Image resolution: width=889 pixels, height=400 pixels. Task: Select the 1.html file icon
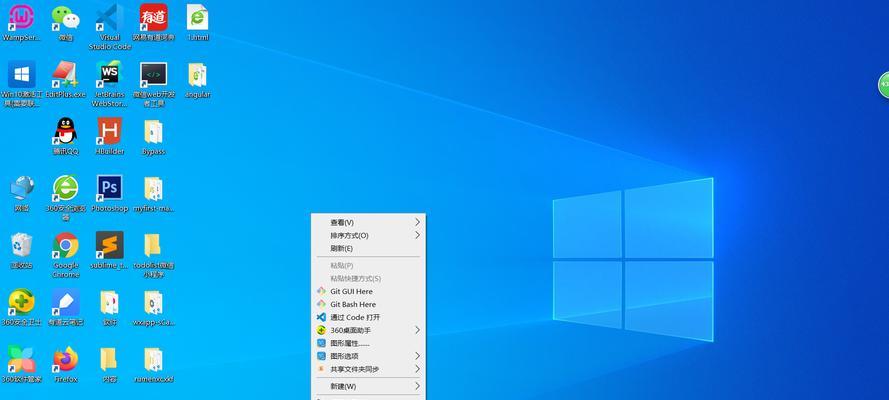coord(198,23)
